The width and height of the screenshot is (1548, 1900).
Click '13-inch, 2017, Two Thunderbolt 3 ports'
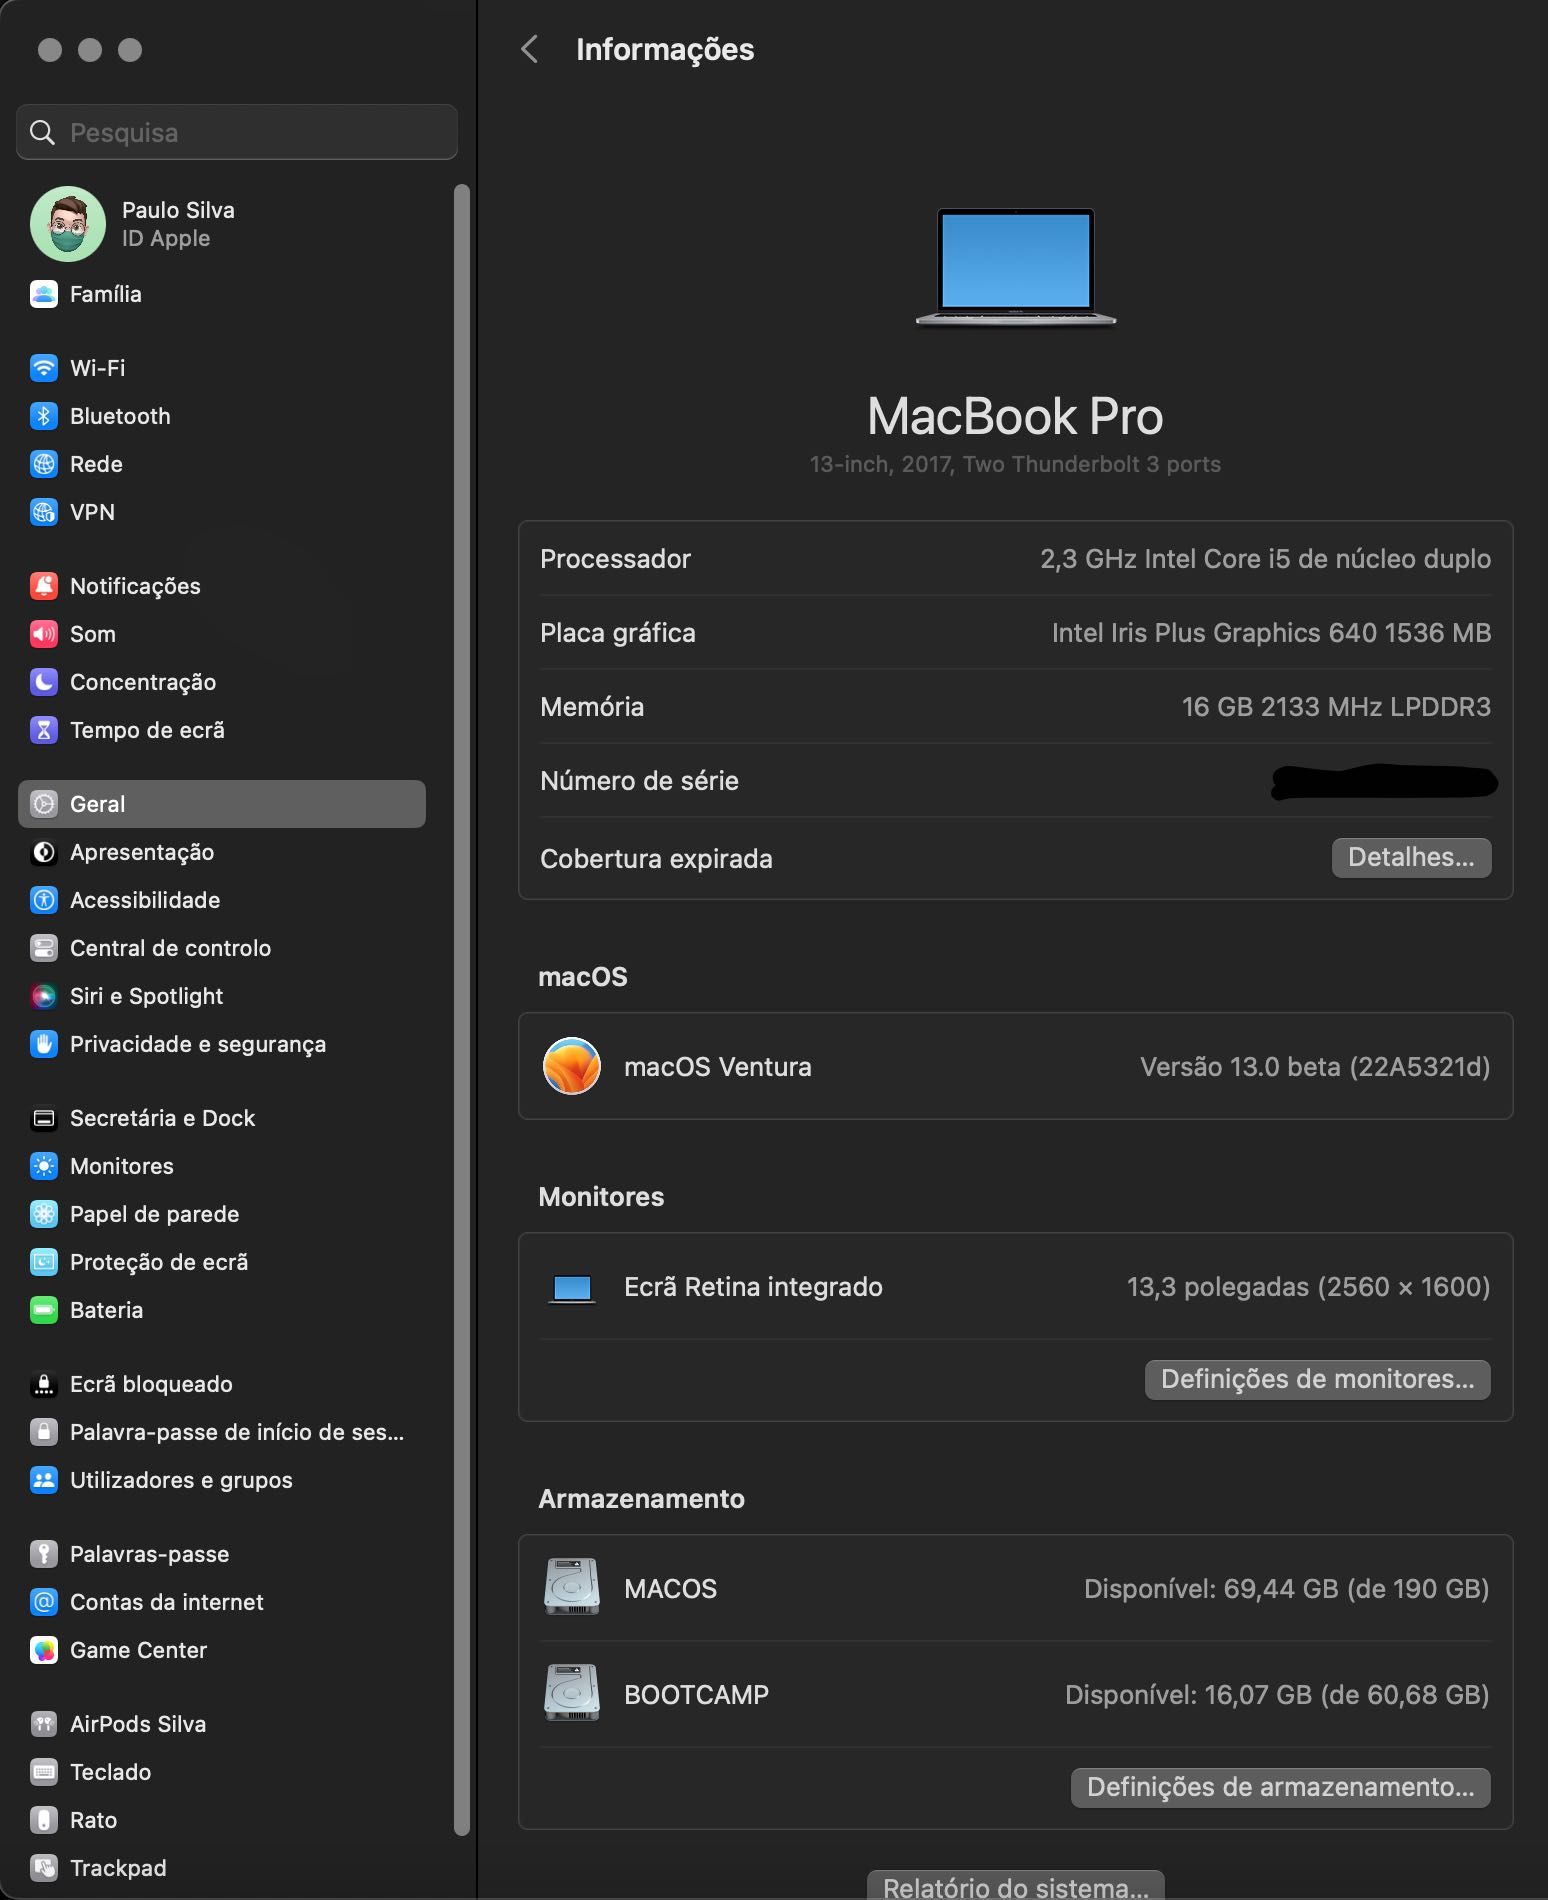[x=1015, y=464]
